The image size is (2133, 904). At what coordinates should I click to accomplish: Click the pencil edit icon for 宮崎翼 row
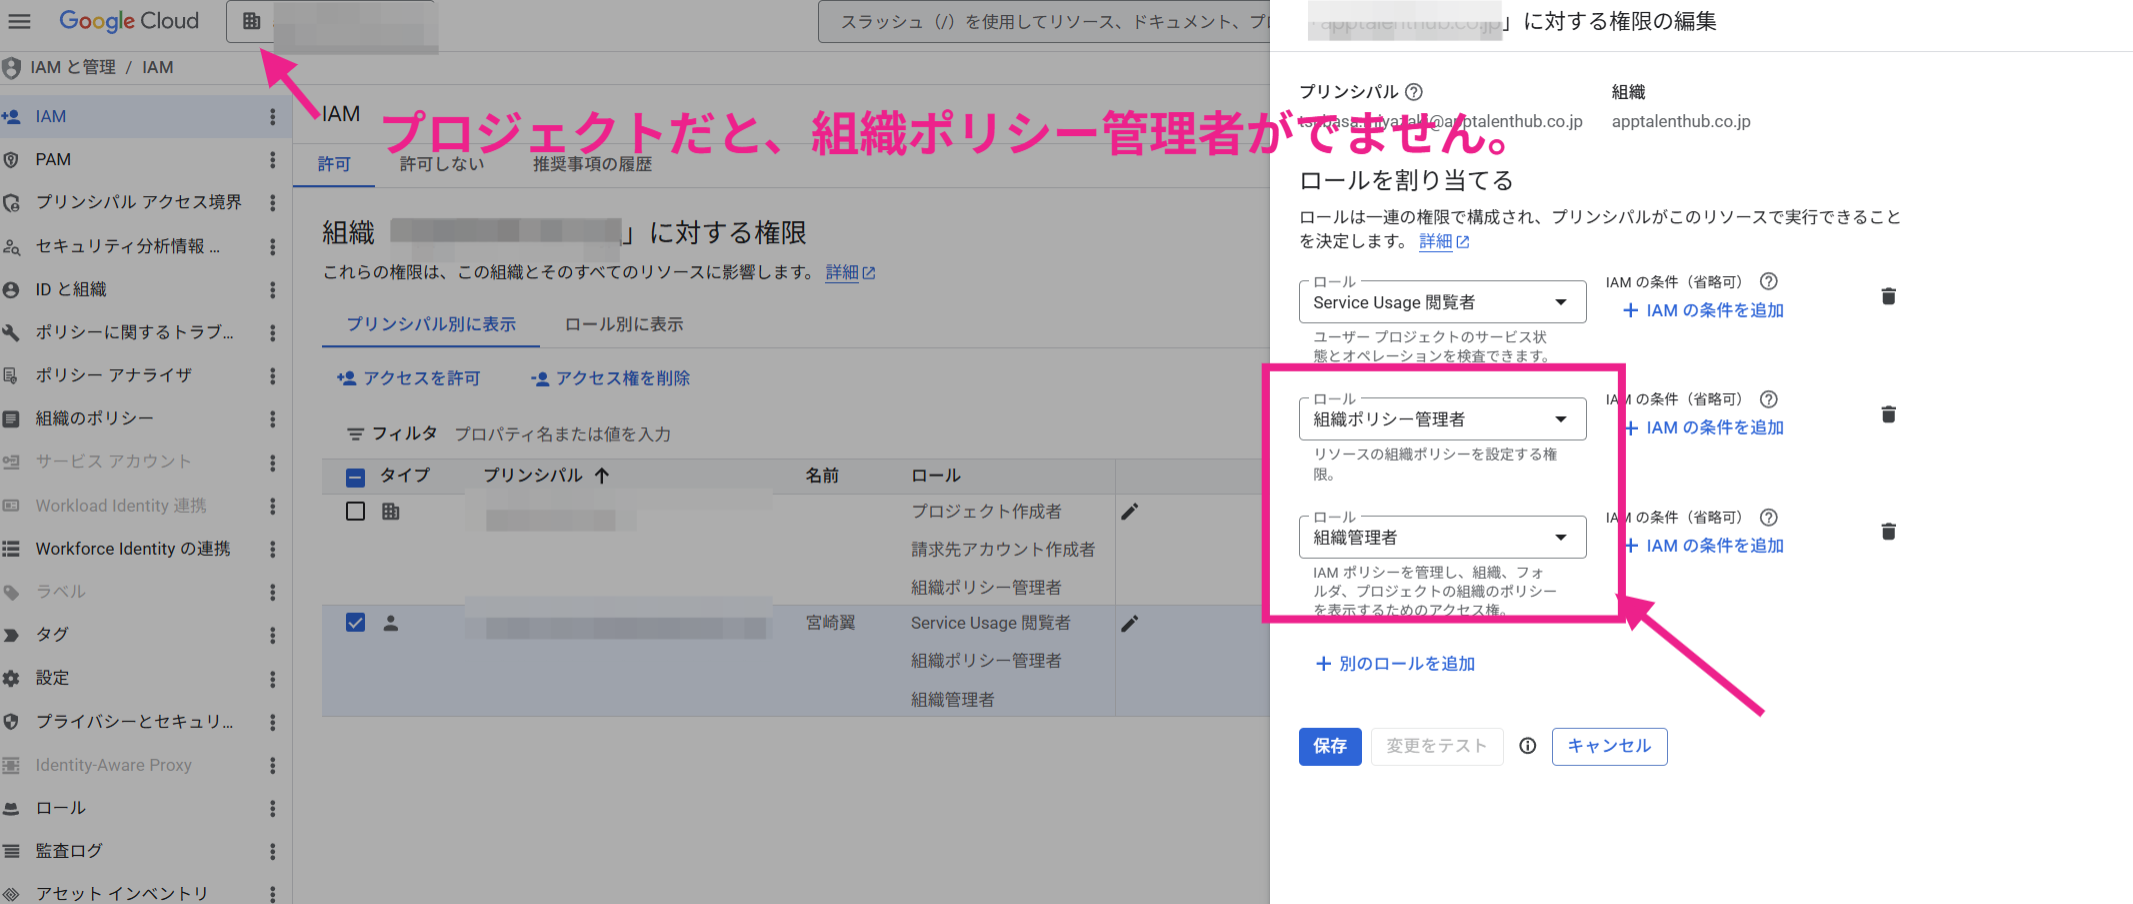1130,624
